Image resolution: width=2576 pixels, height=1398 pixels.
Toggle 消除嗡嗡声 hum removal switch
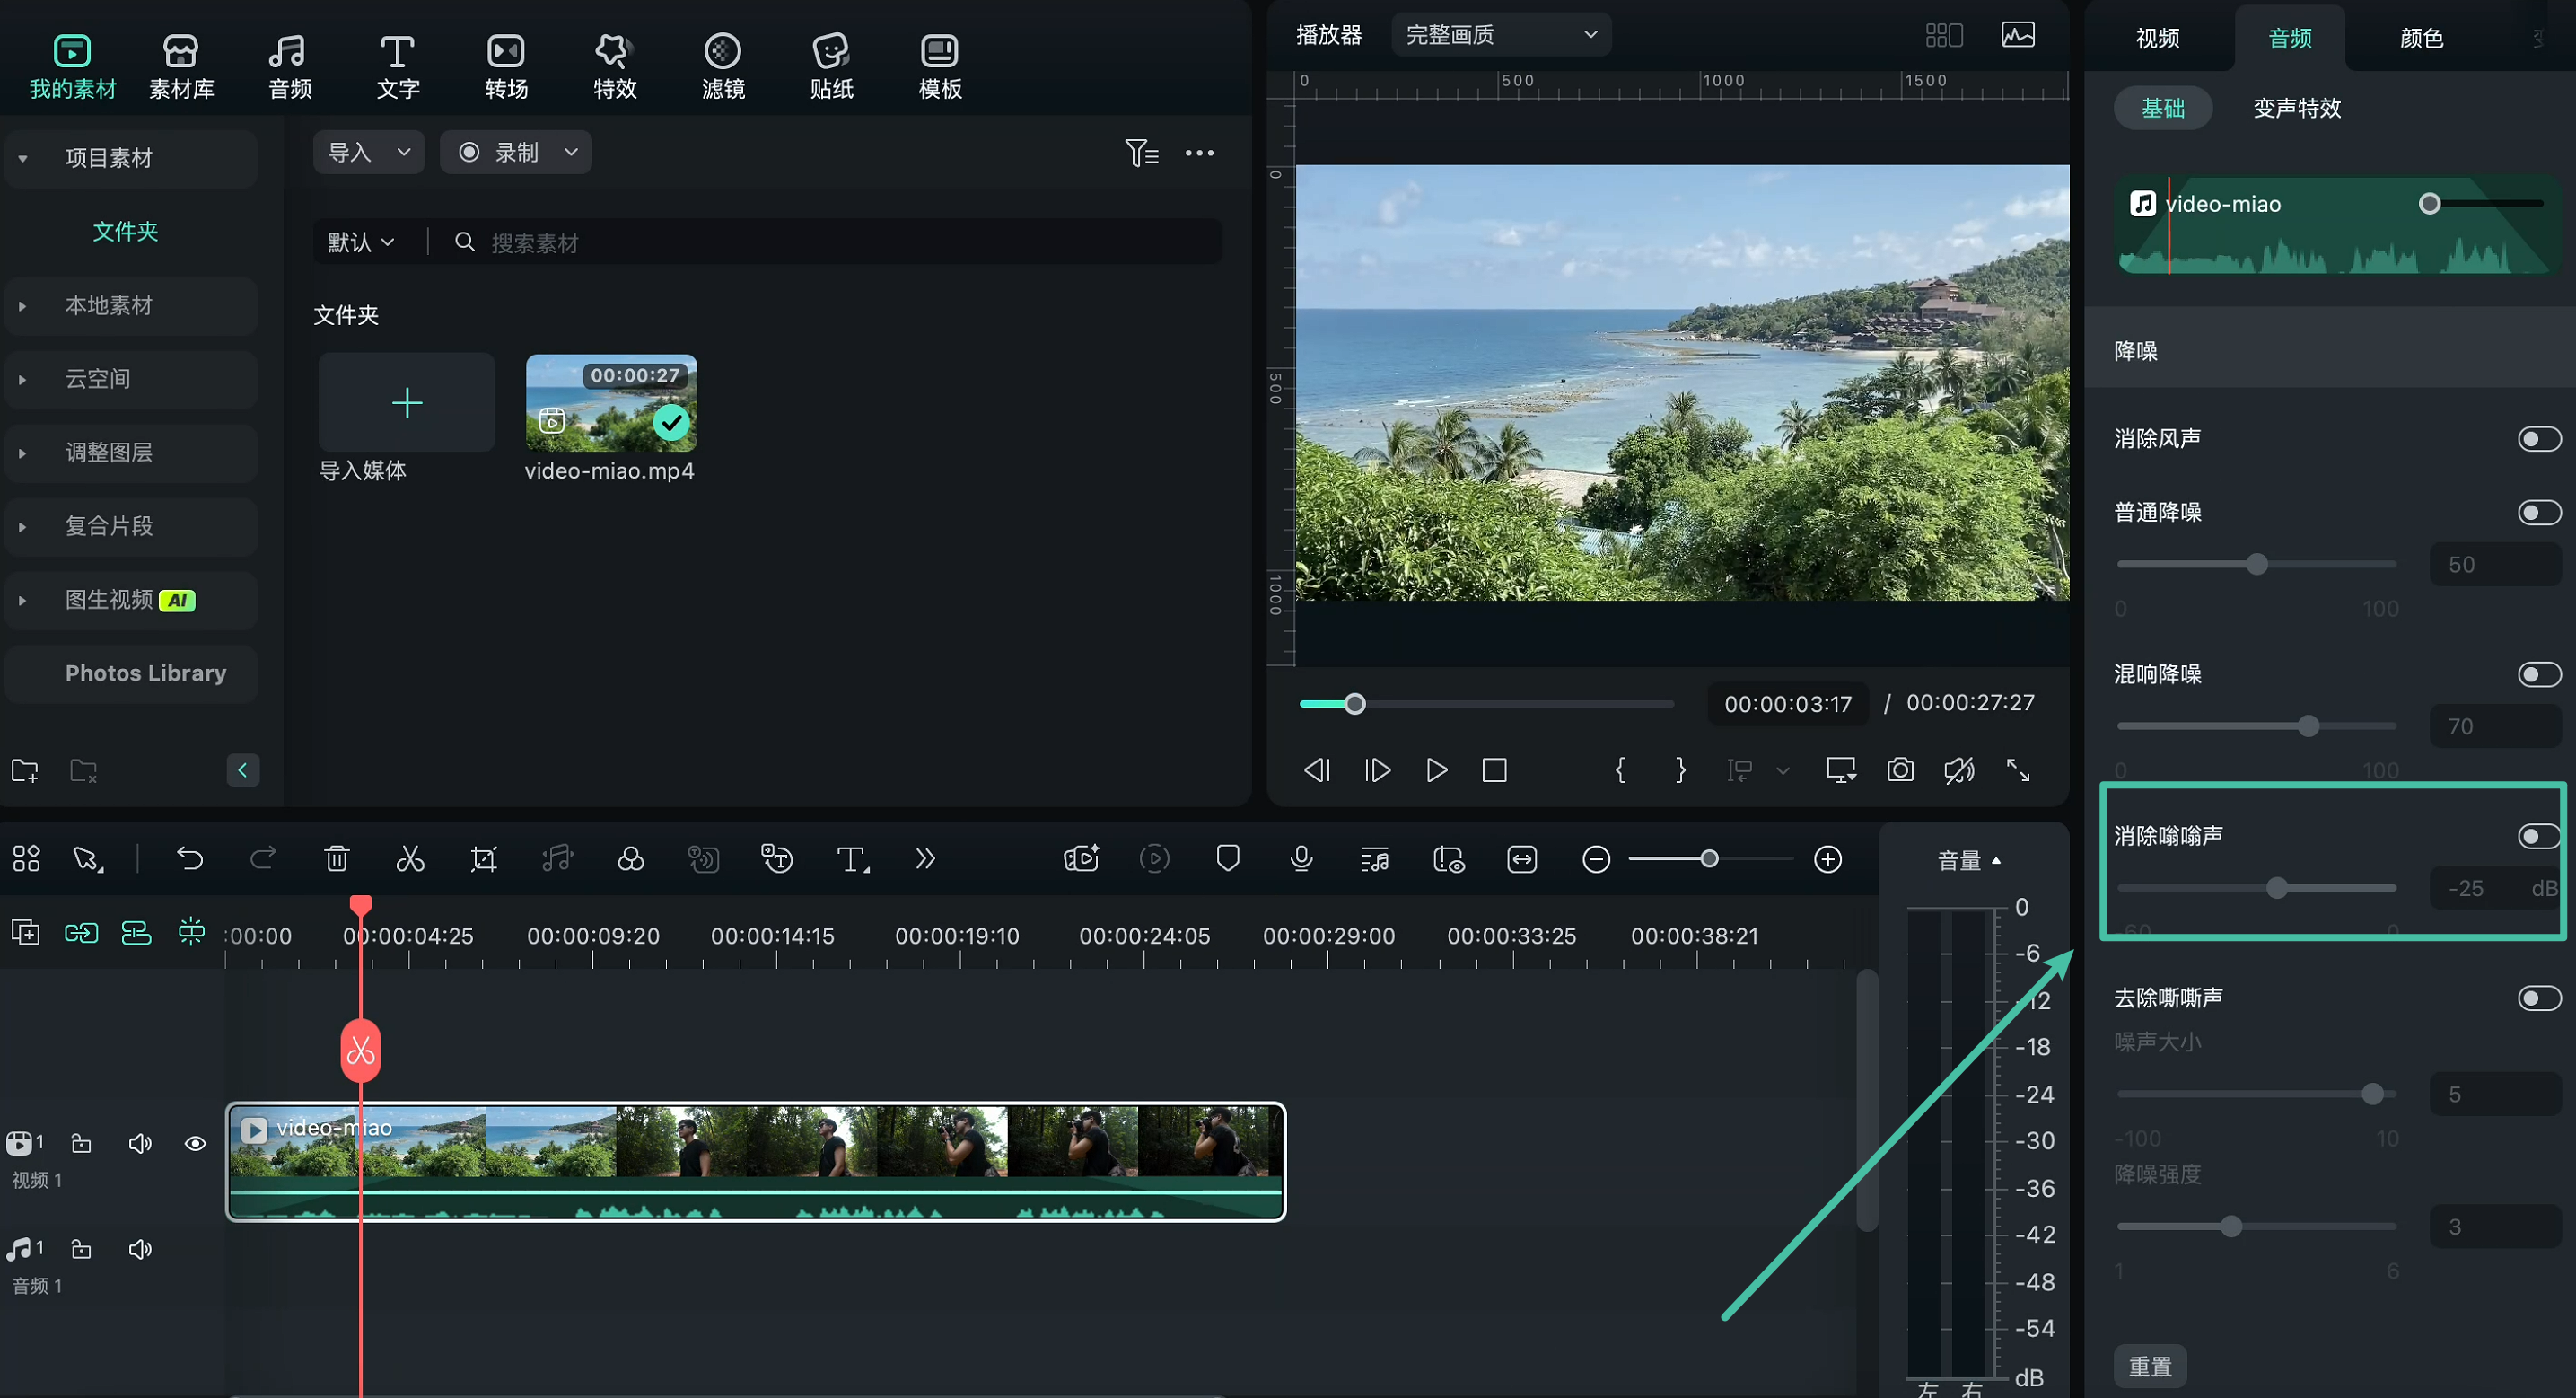pyautogui.click(x=2538, y=836)
